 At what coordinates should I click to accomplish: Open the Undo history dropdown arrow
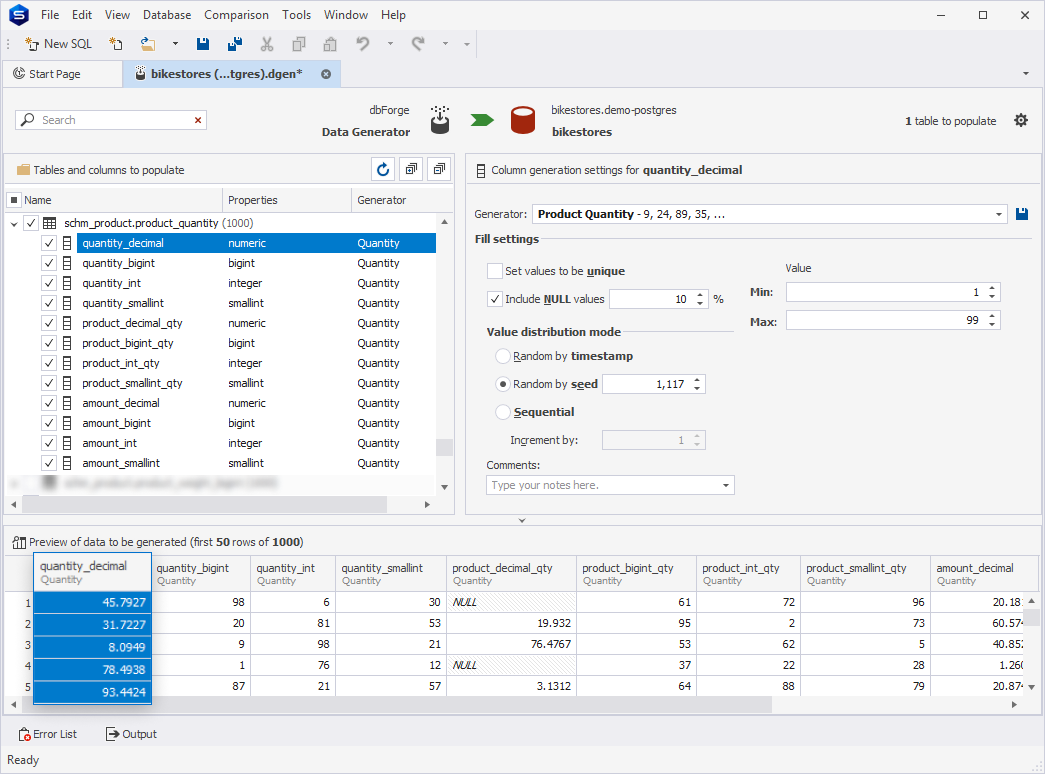391,44
